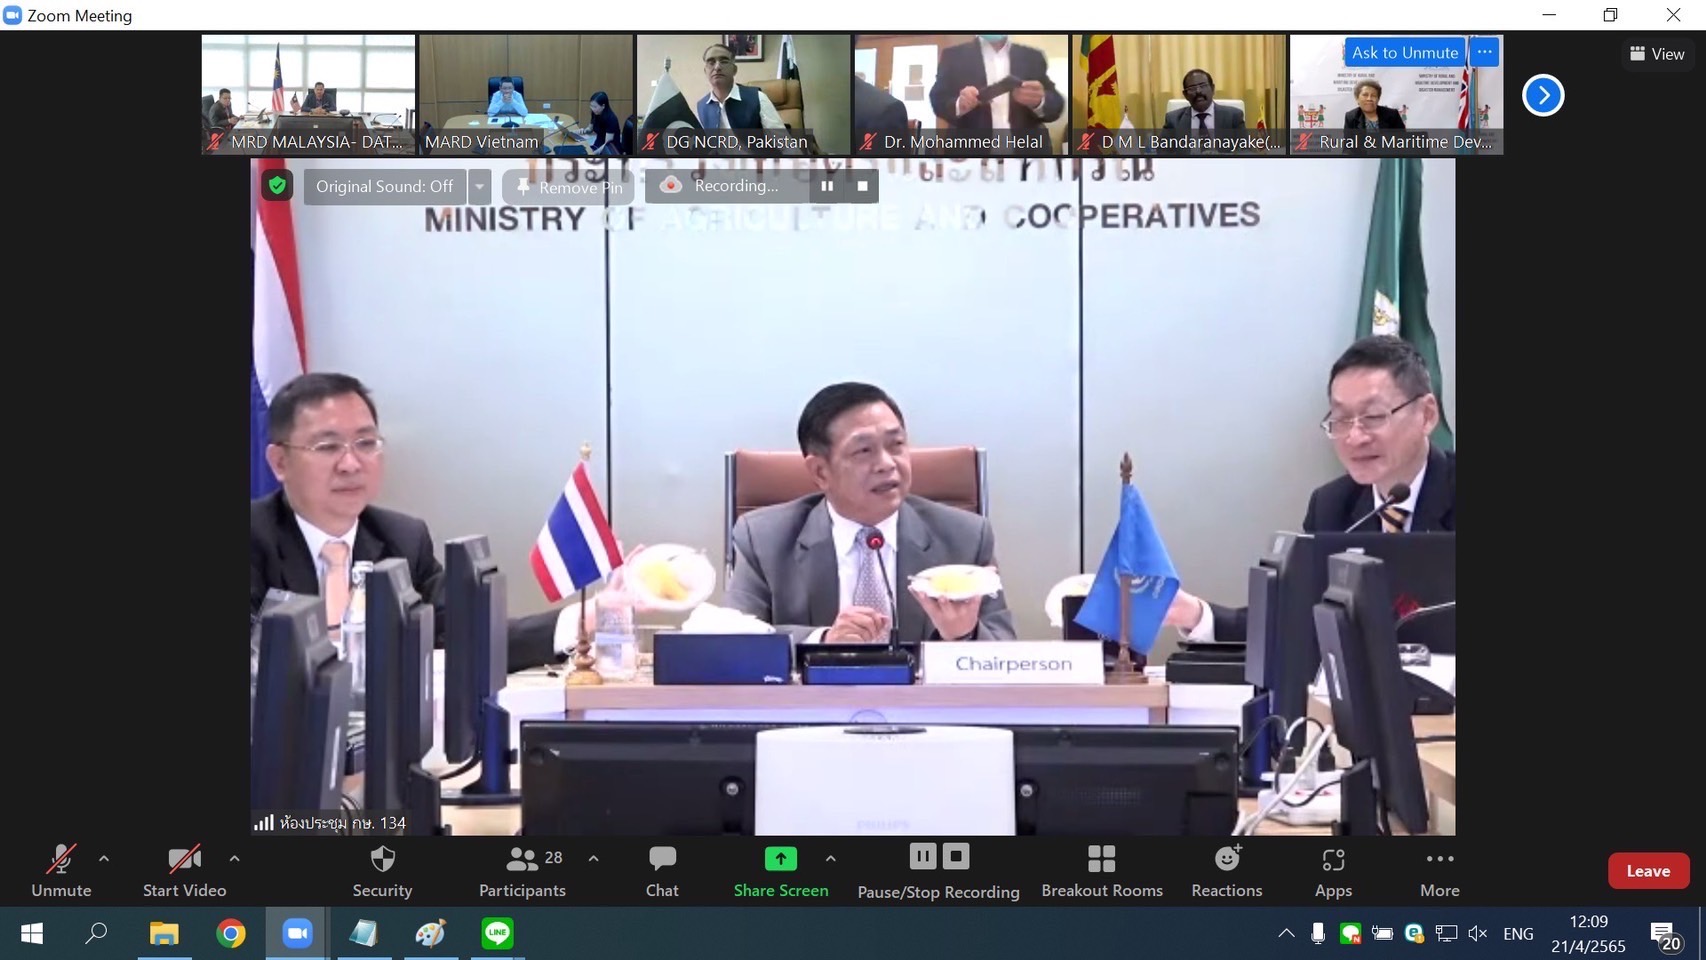Open the More options menu
Image resolution: width=1706 pixels, height=960 pixels.
[1440, 871]
